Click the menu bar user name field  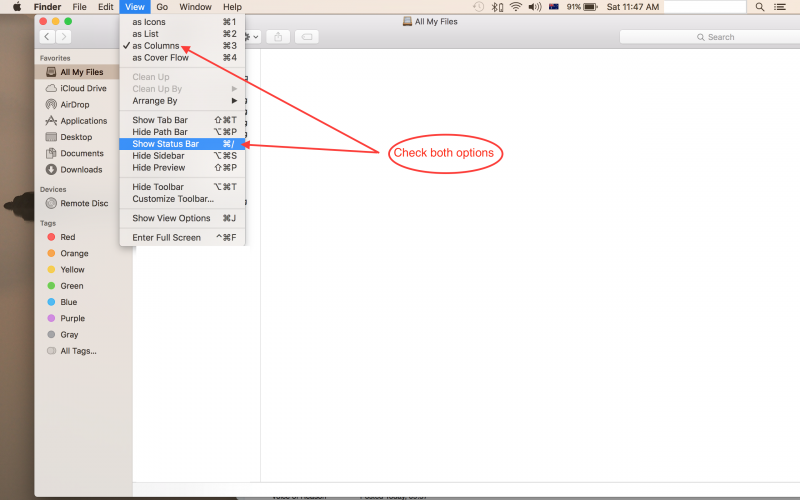(705, 7)
